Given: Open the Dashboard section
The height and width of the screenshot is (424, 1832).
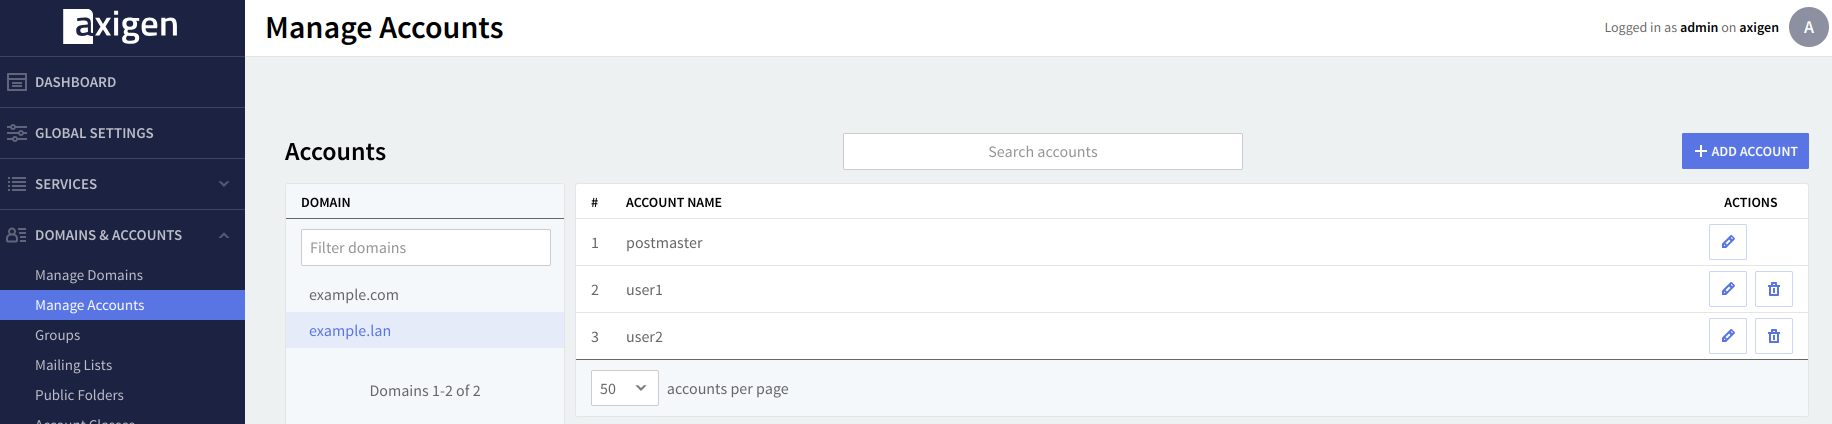Looking at the screenshot, I should point(75,82).
